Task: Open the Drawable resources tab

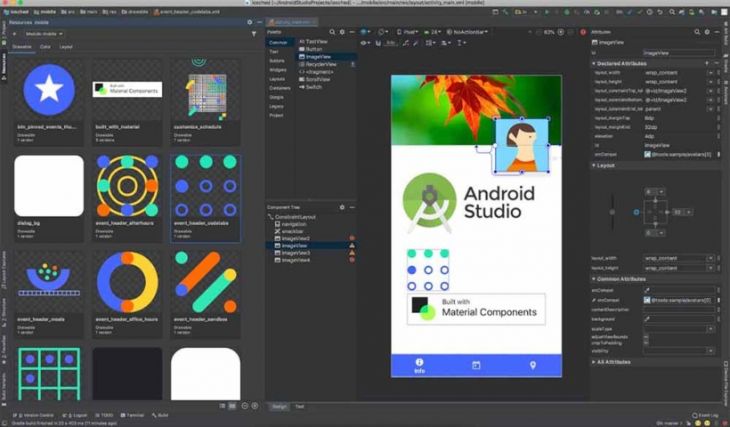Action: (x=22, y=47)
